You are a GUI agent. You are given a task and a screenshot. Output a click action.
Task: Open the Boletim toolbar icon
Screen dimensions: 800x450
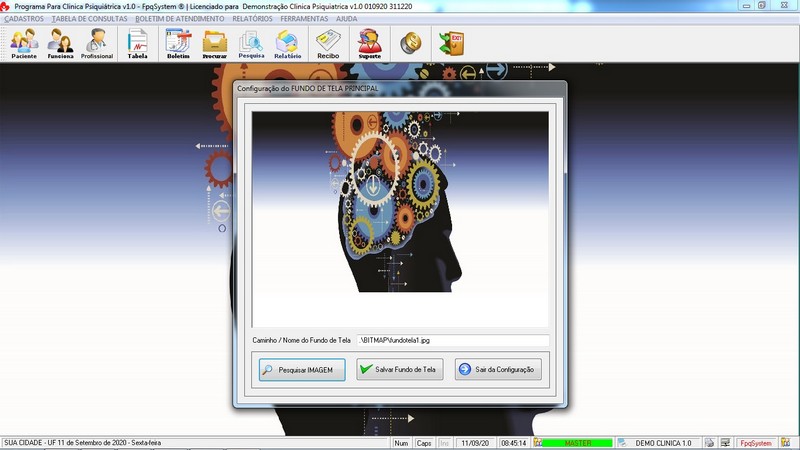178,44
